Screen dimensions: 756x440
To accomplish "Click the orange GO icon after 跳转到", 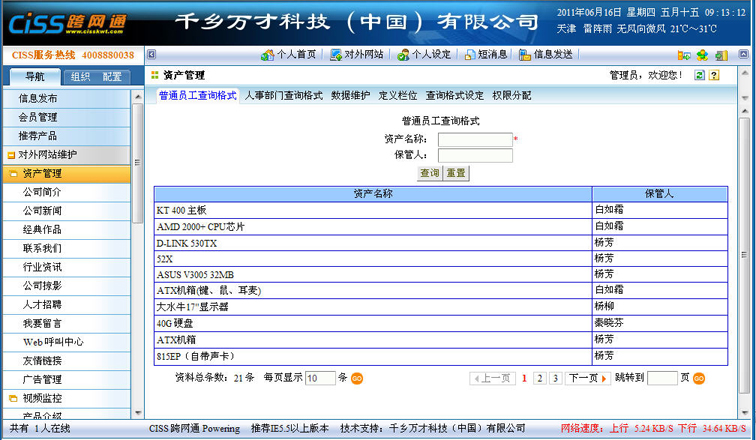I will 699,379.
